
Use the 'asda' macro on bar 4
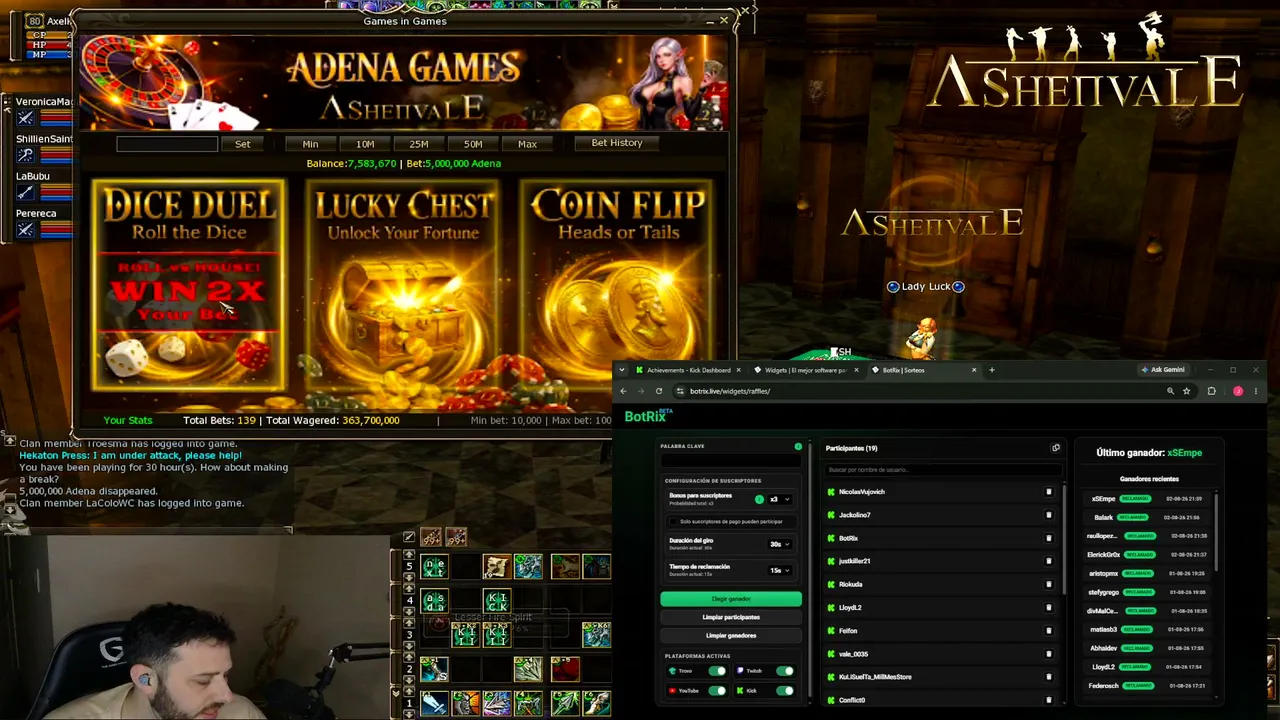coord(434,601)
